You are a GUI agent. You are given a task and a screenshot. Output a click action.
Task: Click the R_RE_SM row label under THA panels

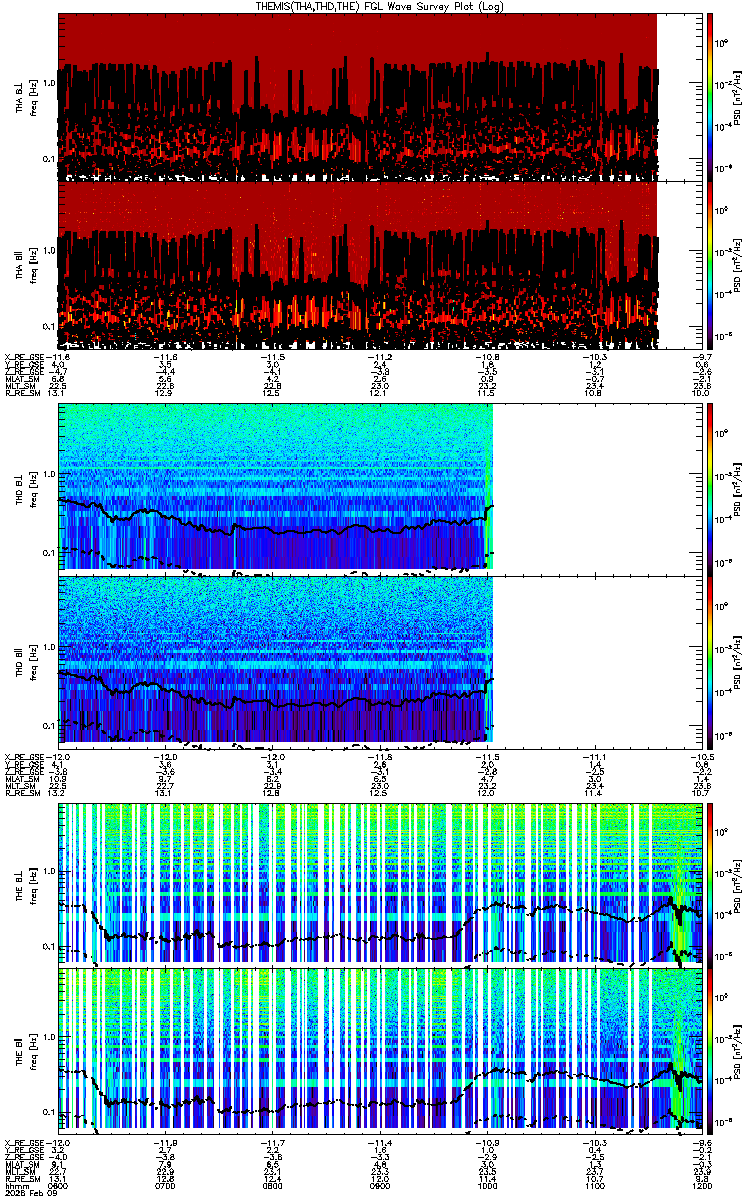click(x=24, y=393)
